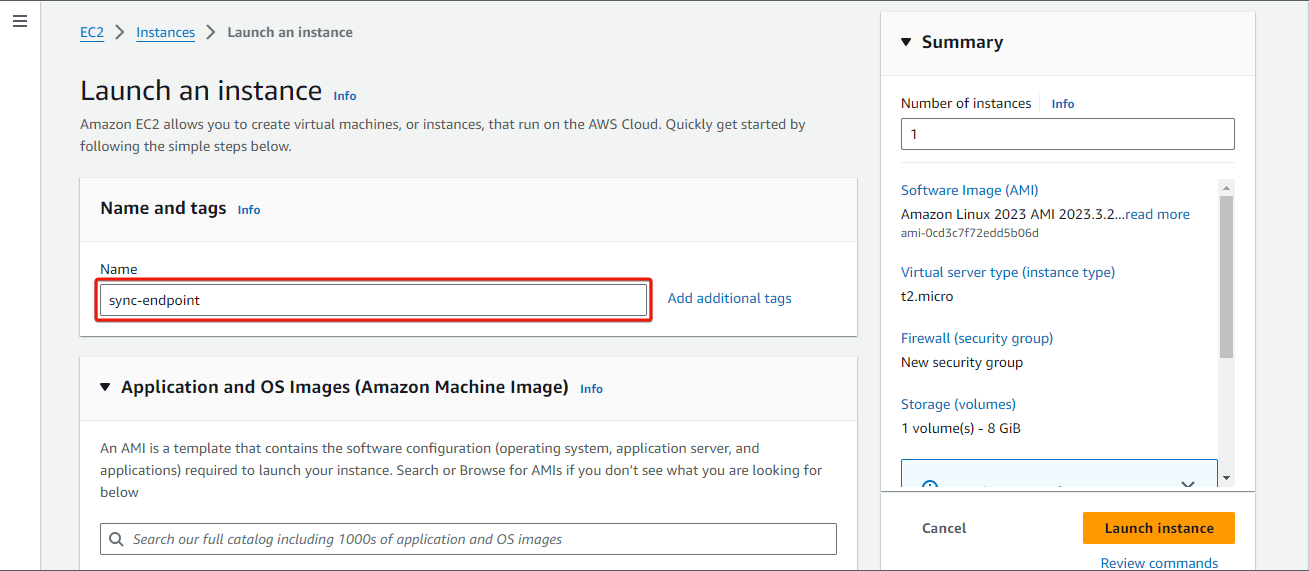Open Review commands link
Viewport: 1309px width, 571px height.
pos(1159,563)
